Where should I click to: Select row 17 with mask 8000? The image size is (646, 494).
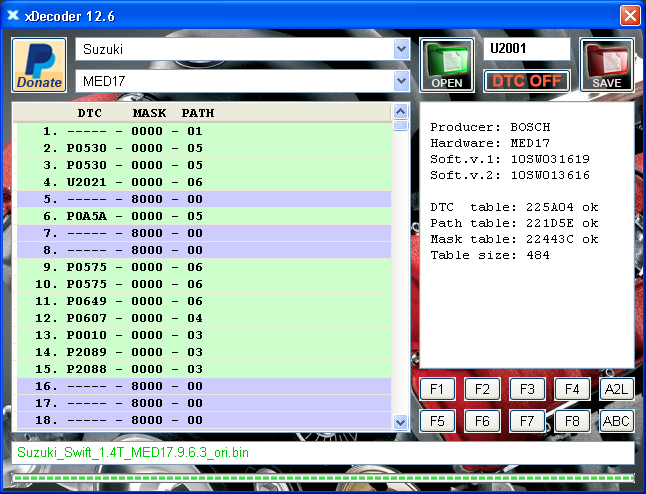coord(204,403)
